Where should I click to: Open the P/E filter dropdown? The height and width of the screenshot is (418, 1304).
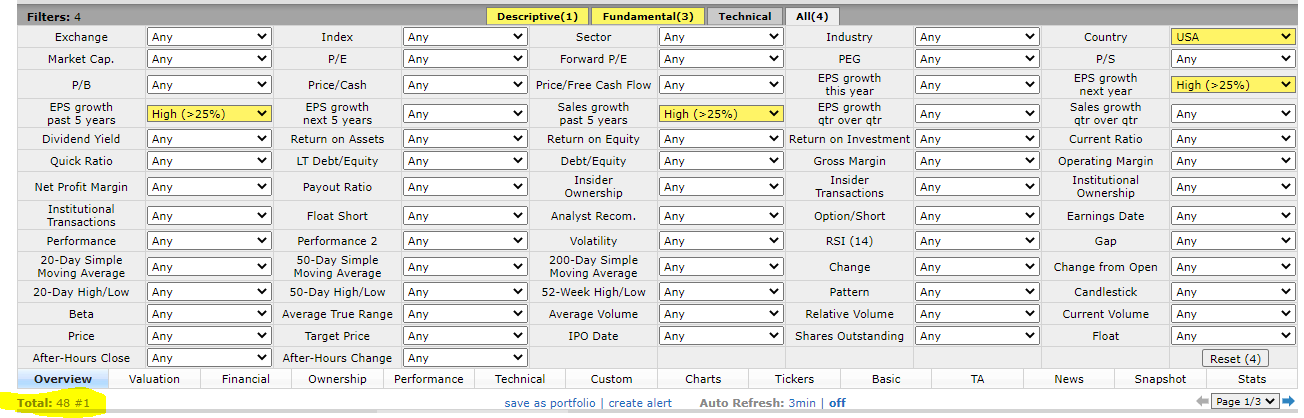pos(465,60)
